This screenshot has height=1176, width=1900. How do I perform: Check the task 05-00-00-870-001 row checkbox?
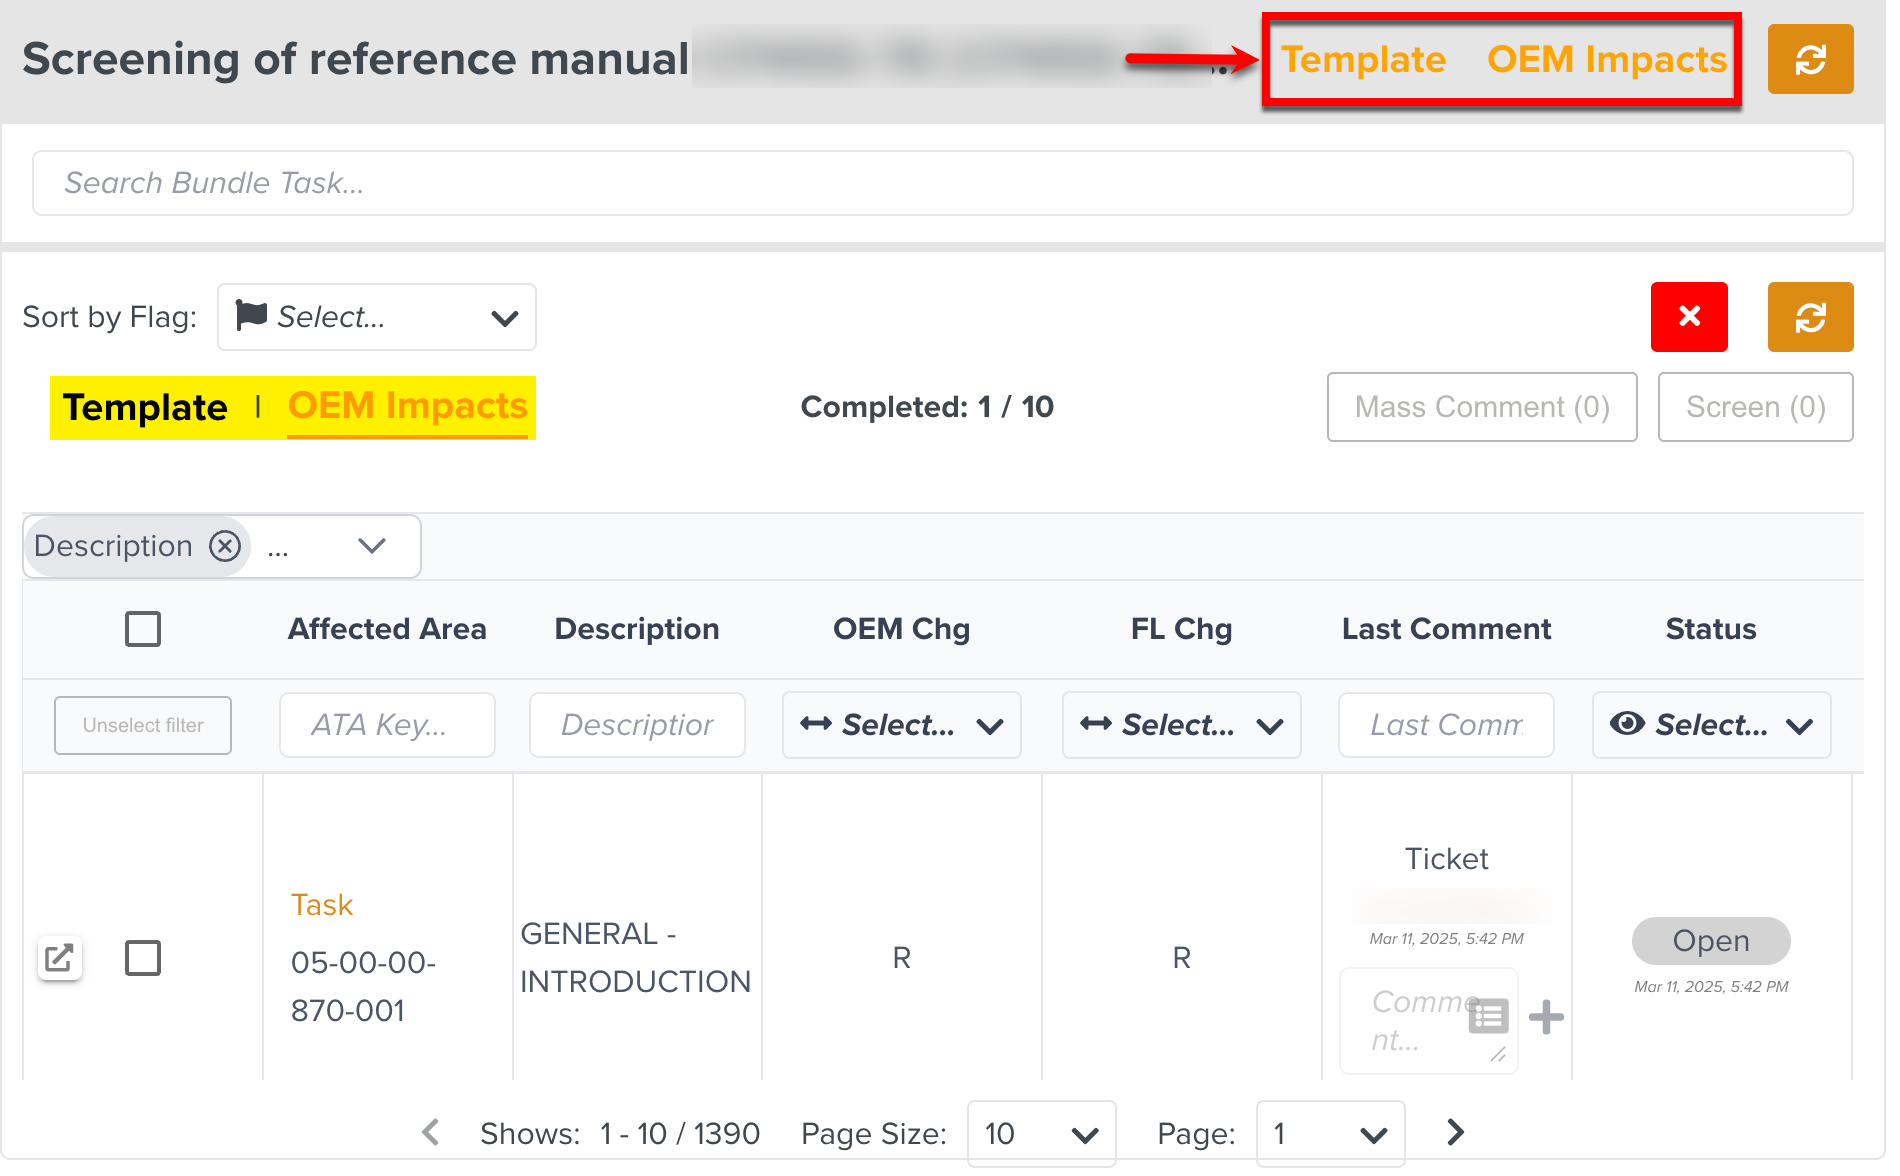coord(143,958)
